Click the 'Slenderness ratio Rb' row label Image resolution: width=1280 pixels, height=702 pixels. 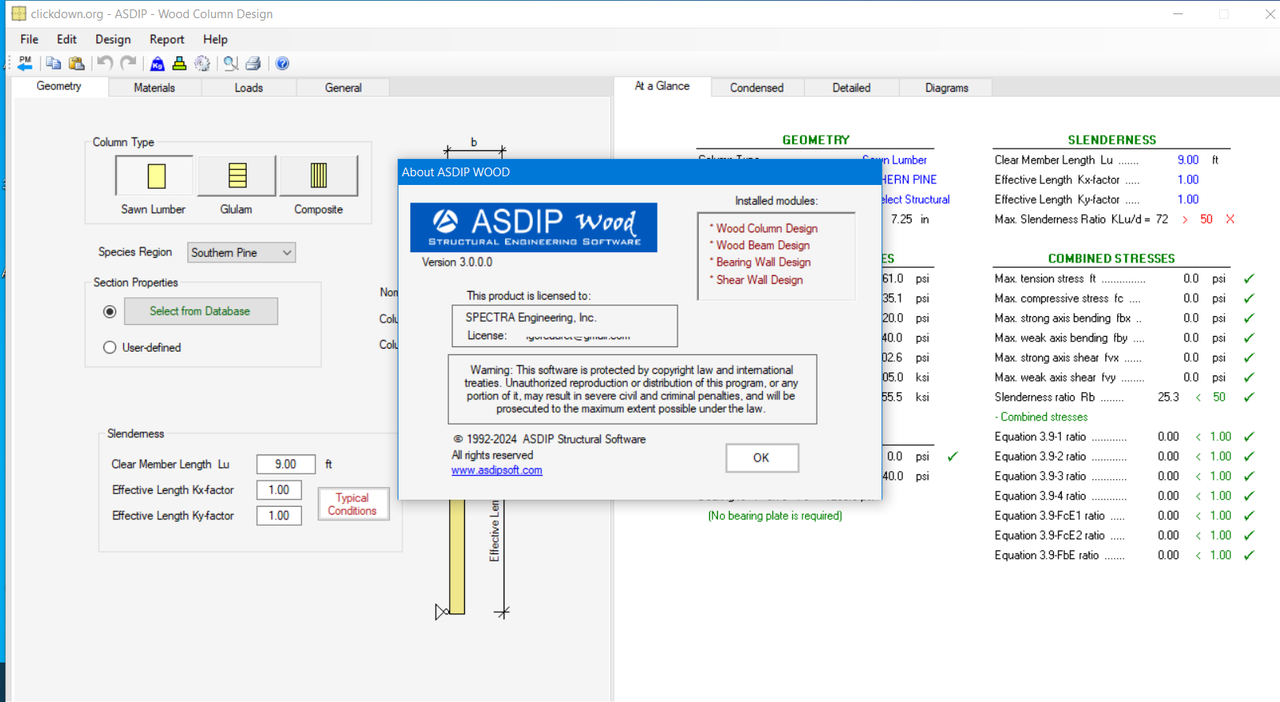click(1045, 397)
